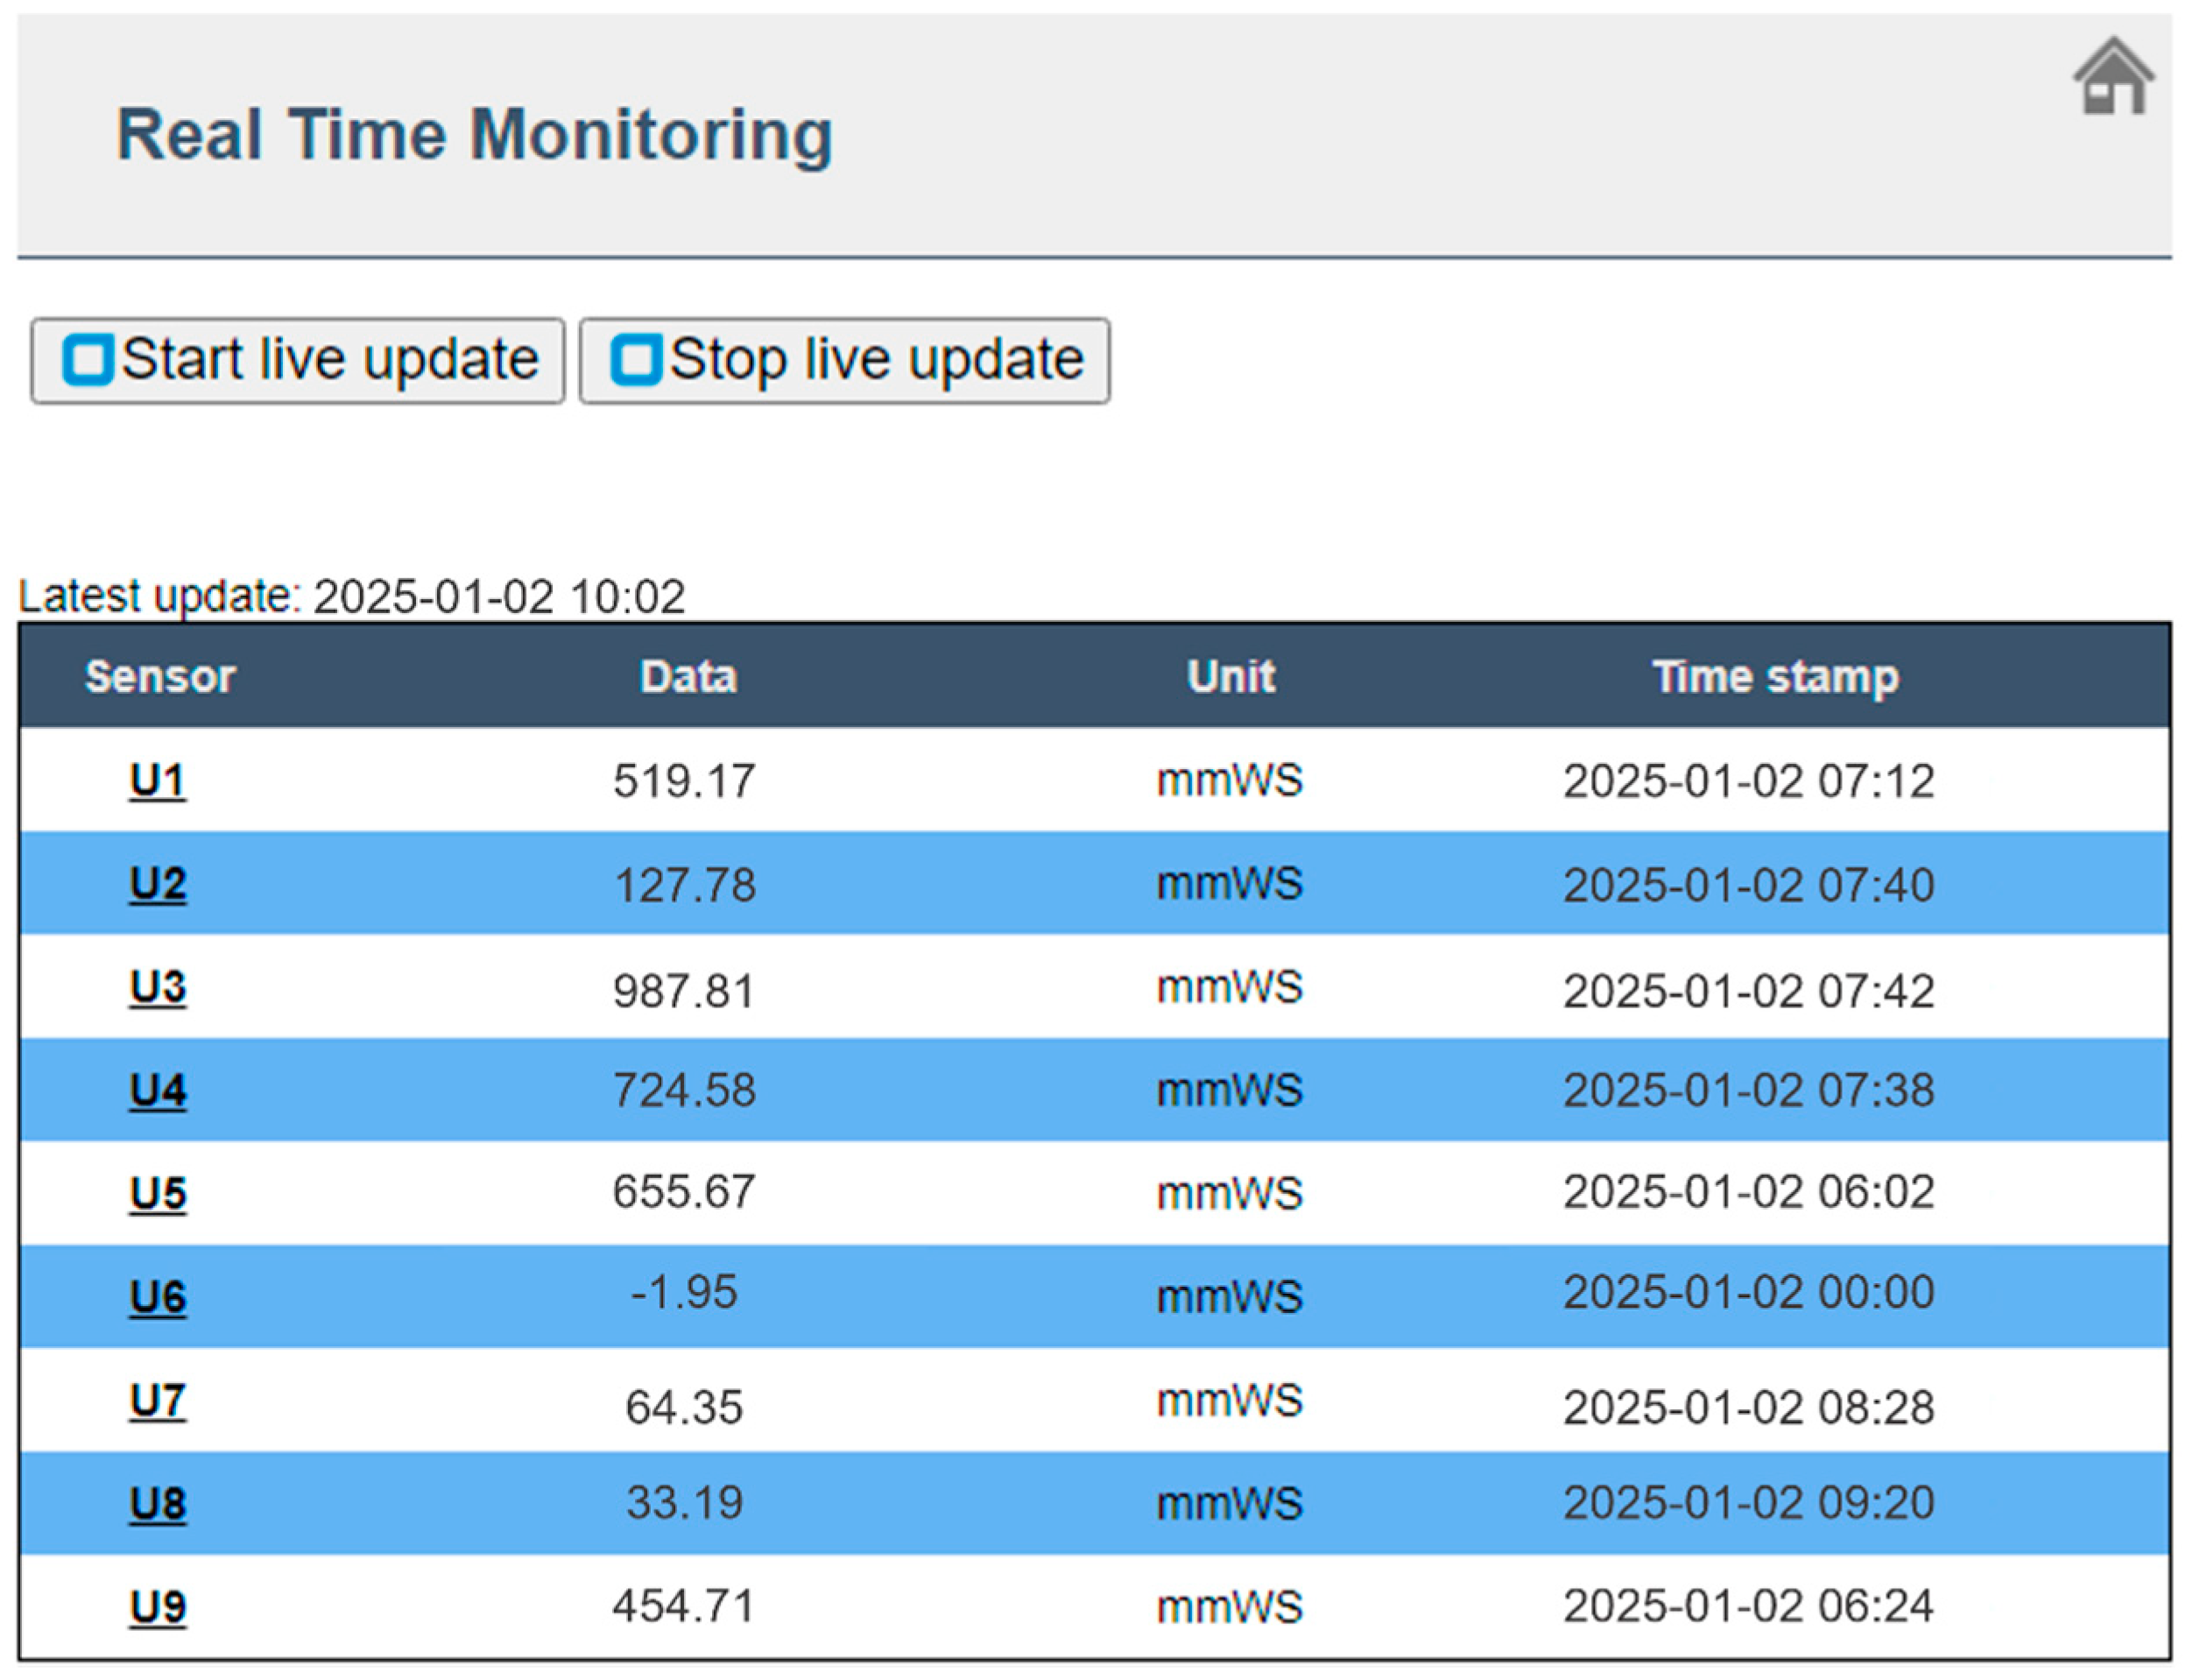Open the U1 sensor link

[157, 780]
